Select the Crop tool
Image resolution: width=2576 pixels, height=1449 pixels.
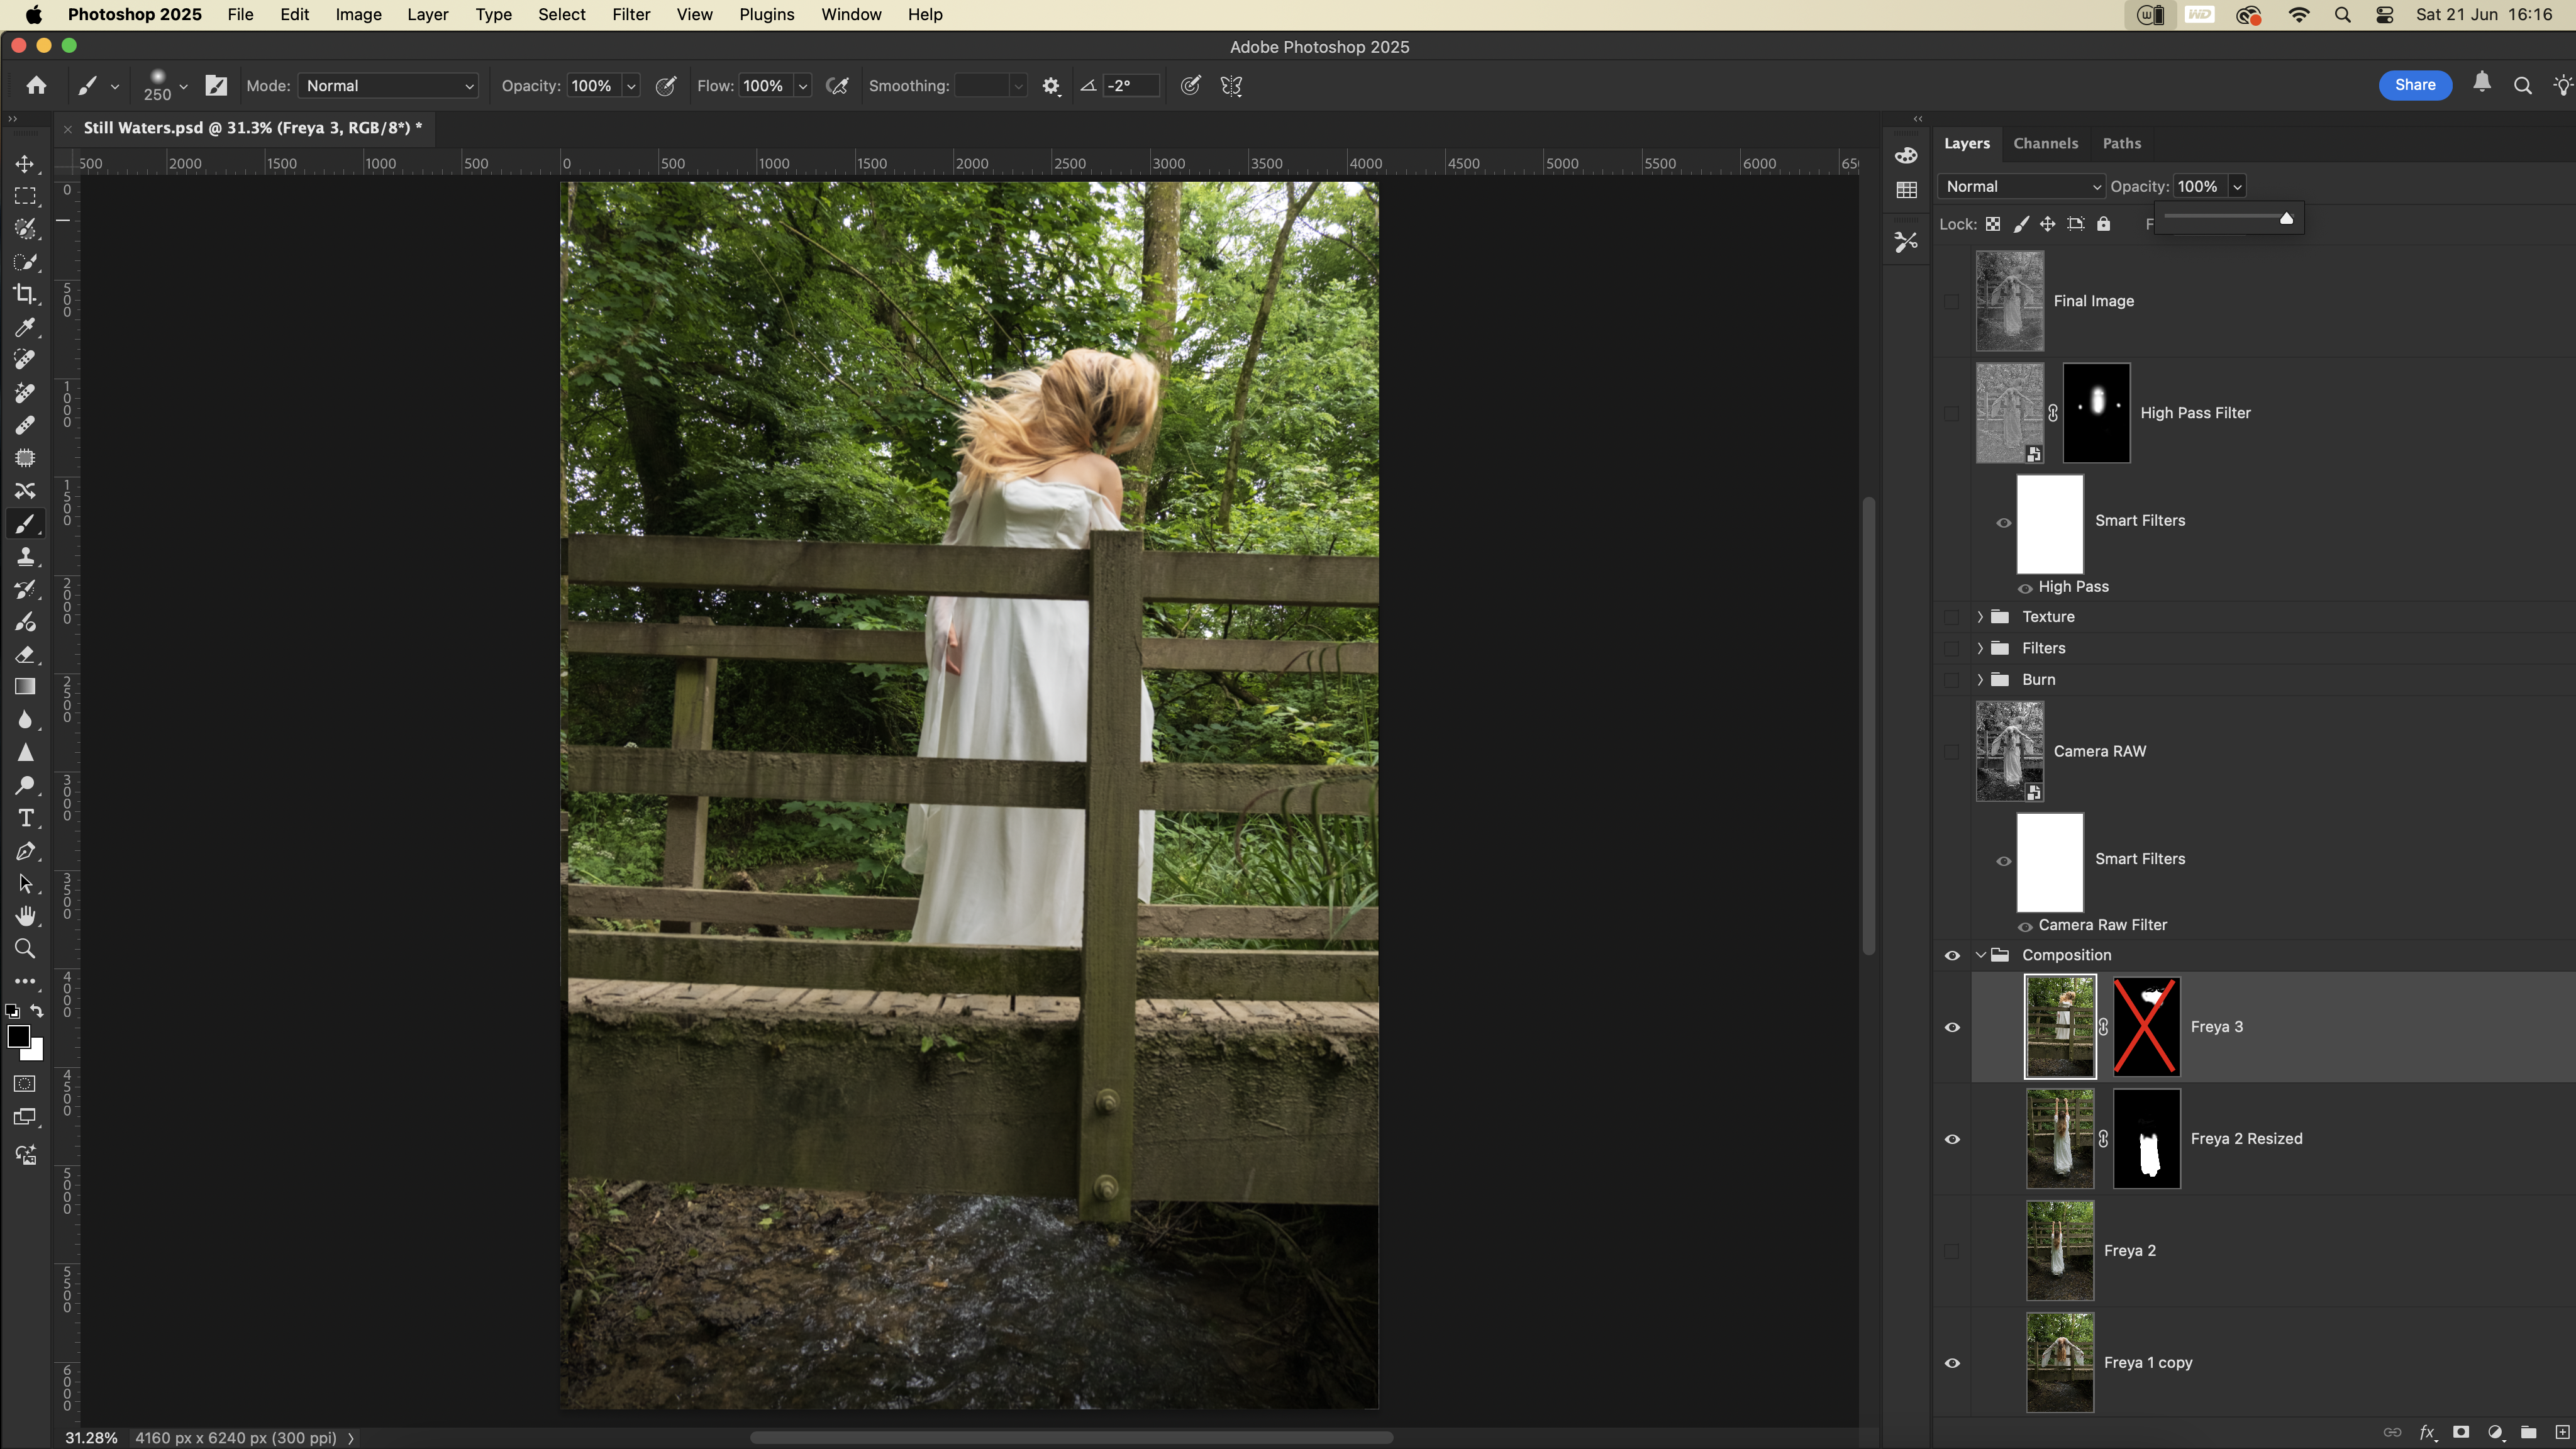click(25, 294)
